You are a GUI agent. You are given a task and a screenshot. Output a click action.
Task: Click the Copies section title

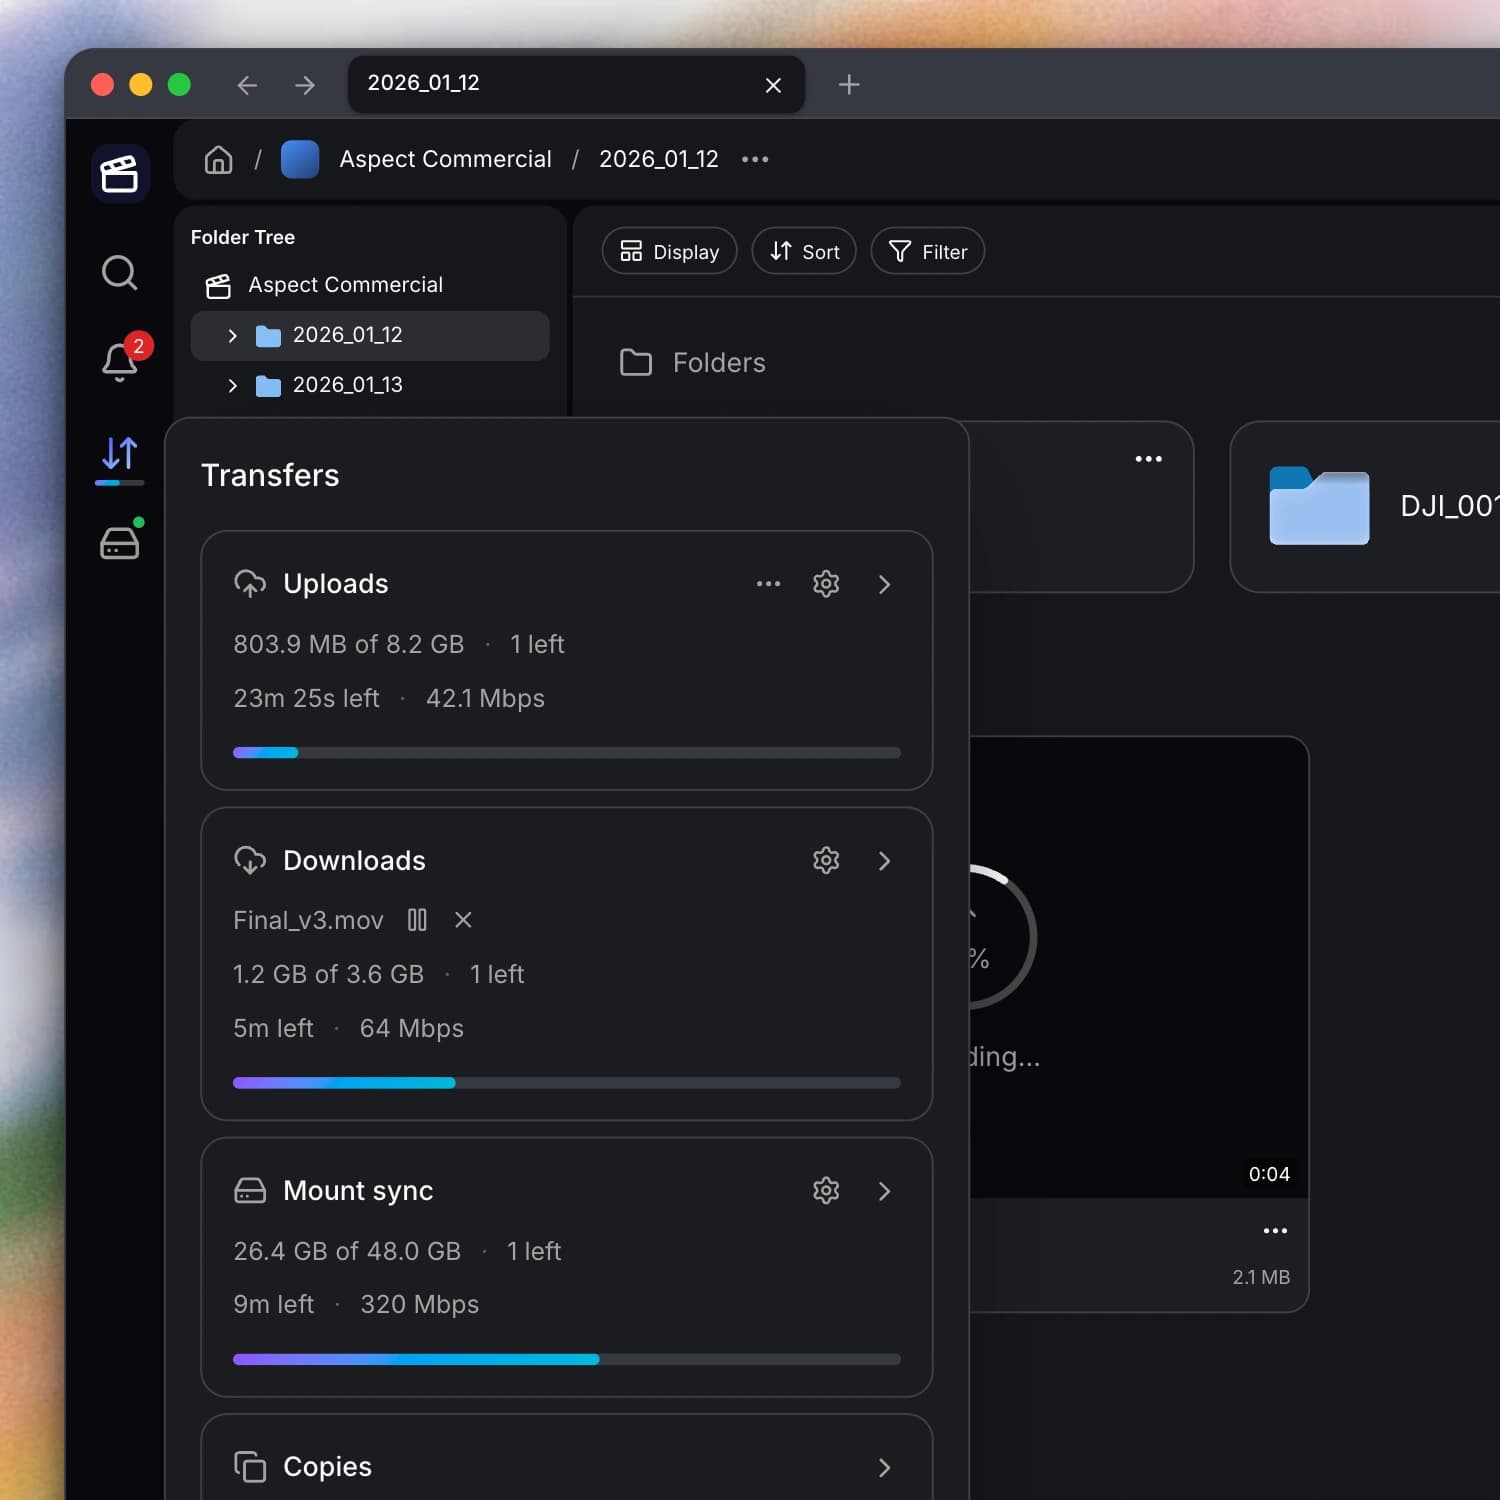[x=327, y=1467]
